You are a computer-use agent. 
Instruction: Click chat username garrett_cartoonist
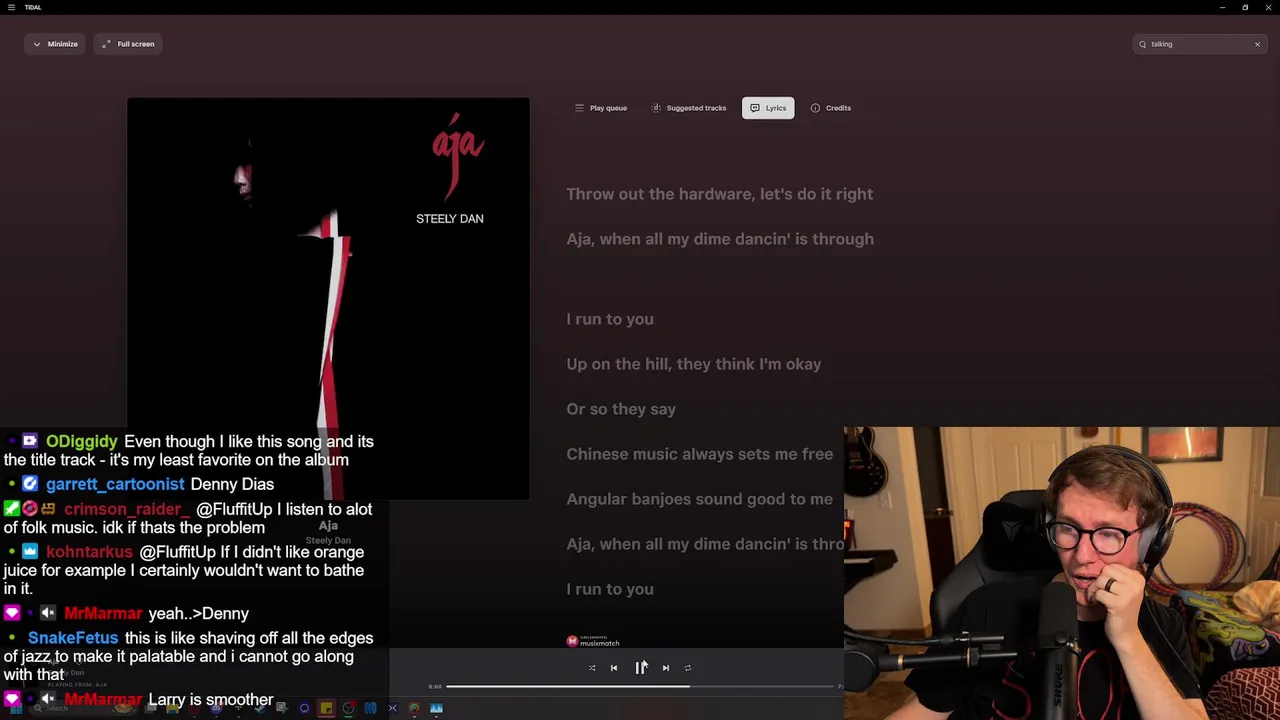[115, 484]
